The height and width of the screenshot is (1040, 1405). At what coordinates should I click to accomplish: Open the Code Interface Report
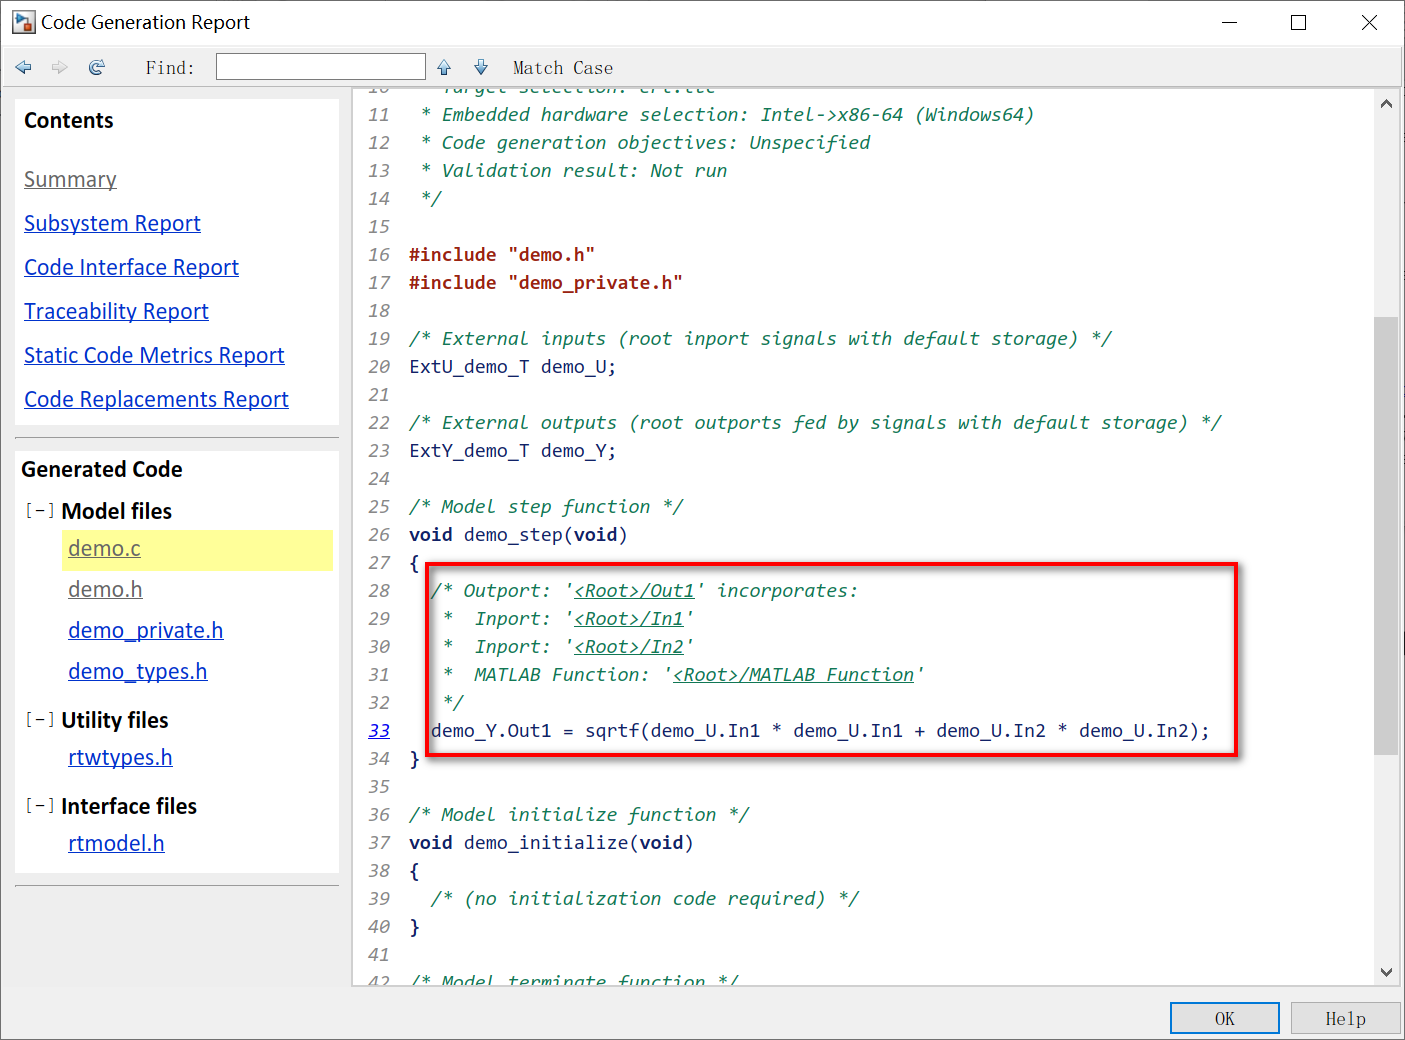[131, 267]
